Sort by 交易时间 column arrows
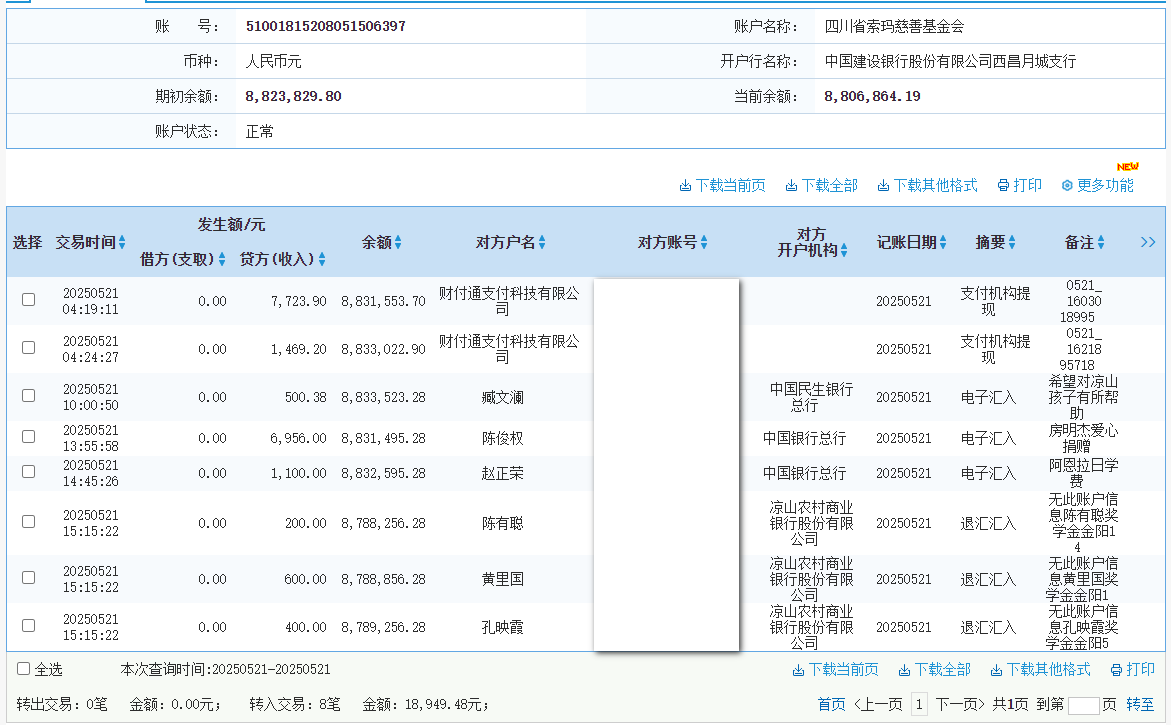This screenshot has height=725, width=1171. [122, 242]
